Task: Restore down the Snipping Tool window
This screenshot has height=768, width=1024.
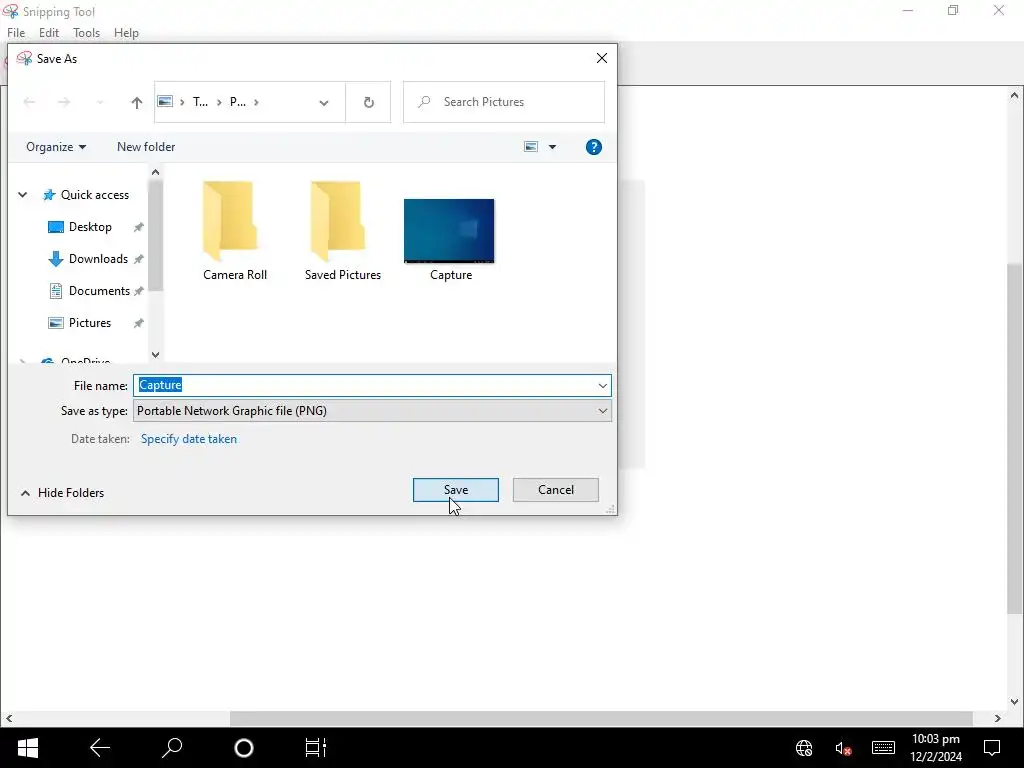Action: (953, 10)
